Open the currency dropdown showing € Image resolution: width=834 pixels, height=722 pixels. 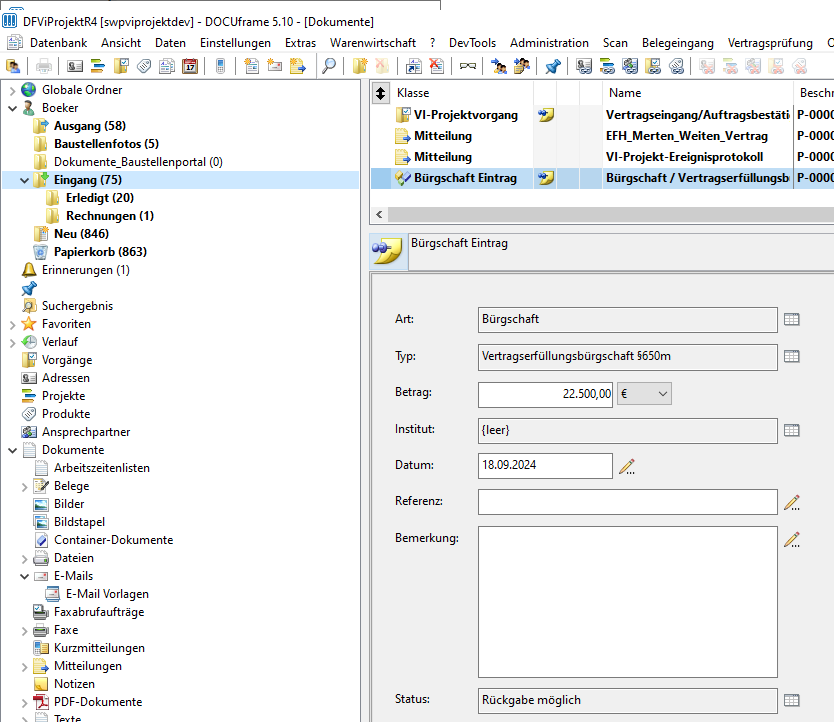[644, 394]
